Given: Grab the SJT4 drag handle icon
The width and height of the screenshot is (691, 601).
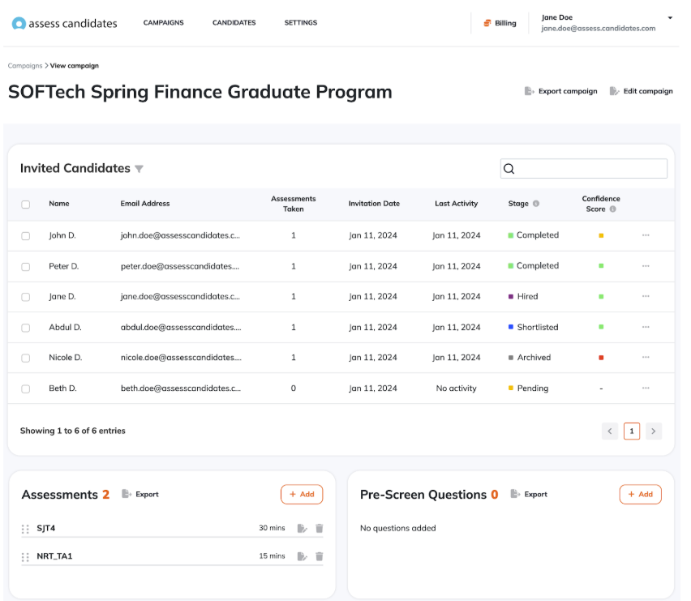Looking at the screenshot, I should pos(25,529).
